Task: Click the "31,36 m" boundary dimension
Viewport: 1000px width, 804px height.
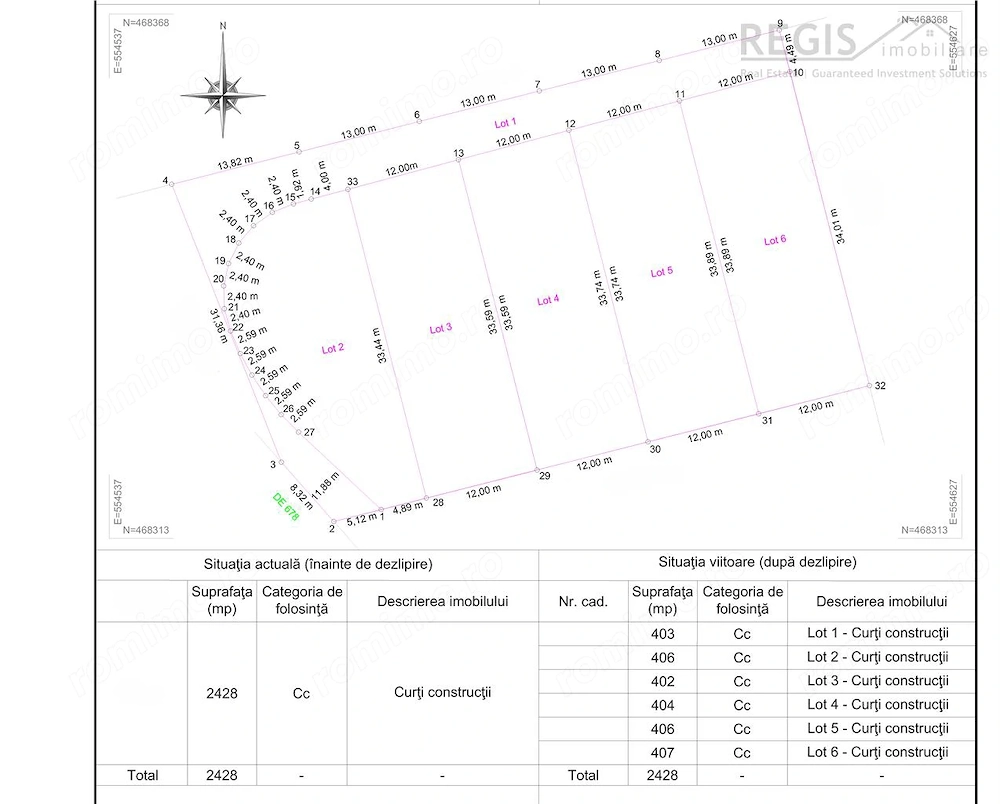Action: 218,326
